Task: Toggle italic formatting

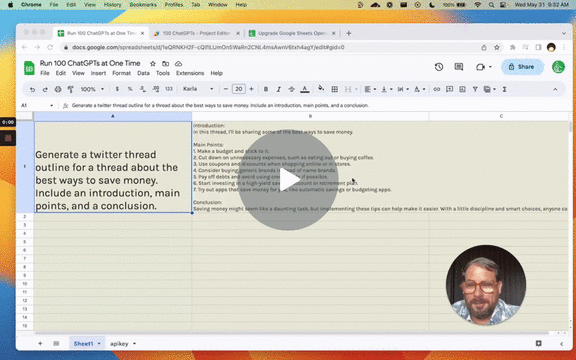Action: click(278, 89)
